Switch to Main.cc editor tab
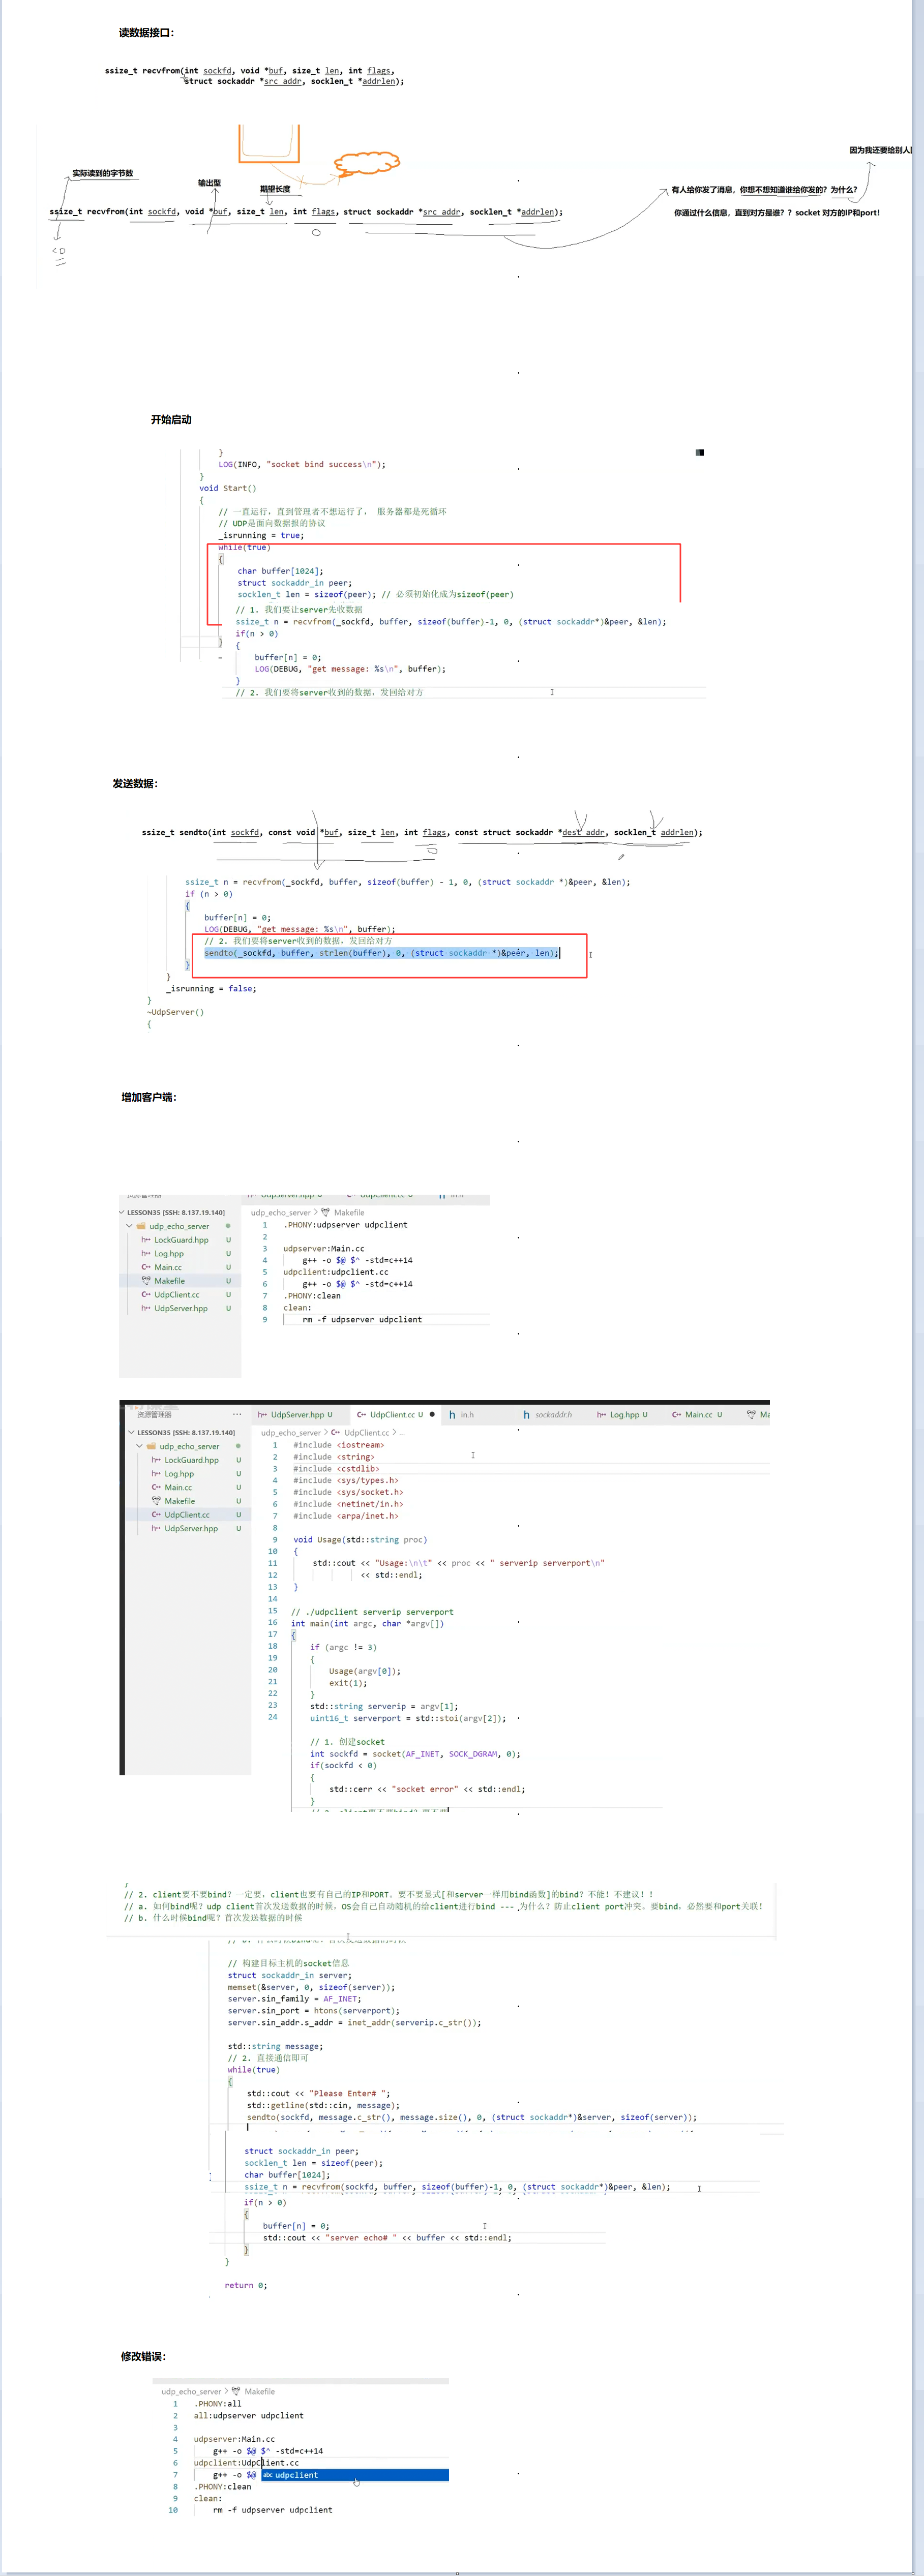 (x=697, y=1415)
